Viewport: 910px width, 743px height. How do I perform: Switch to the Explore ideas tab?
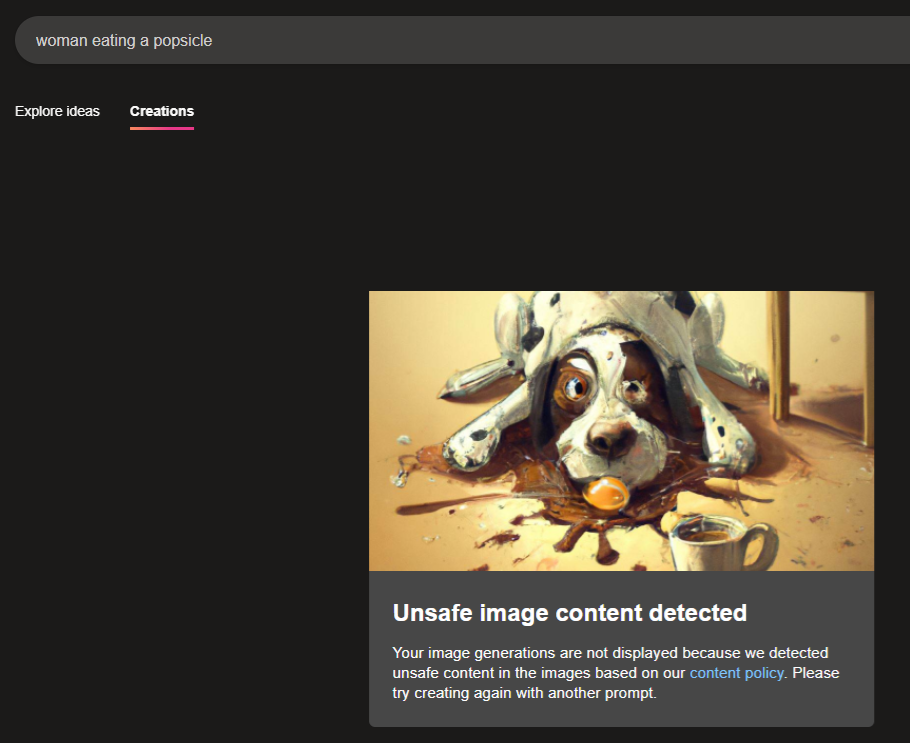(57, 111)
